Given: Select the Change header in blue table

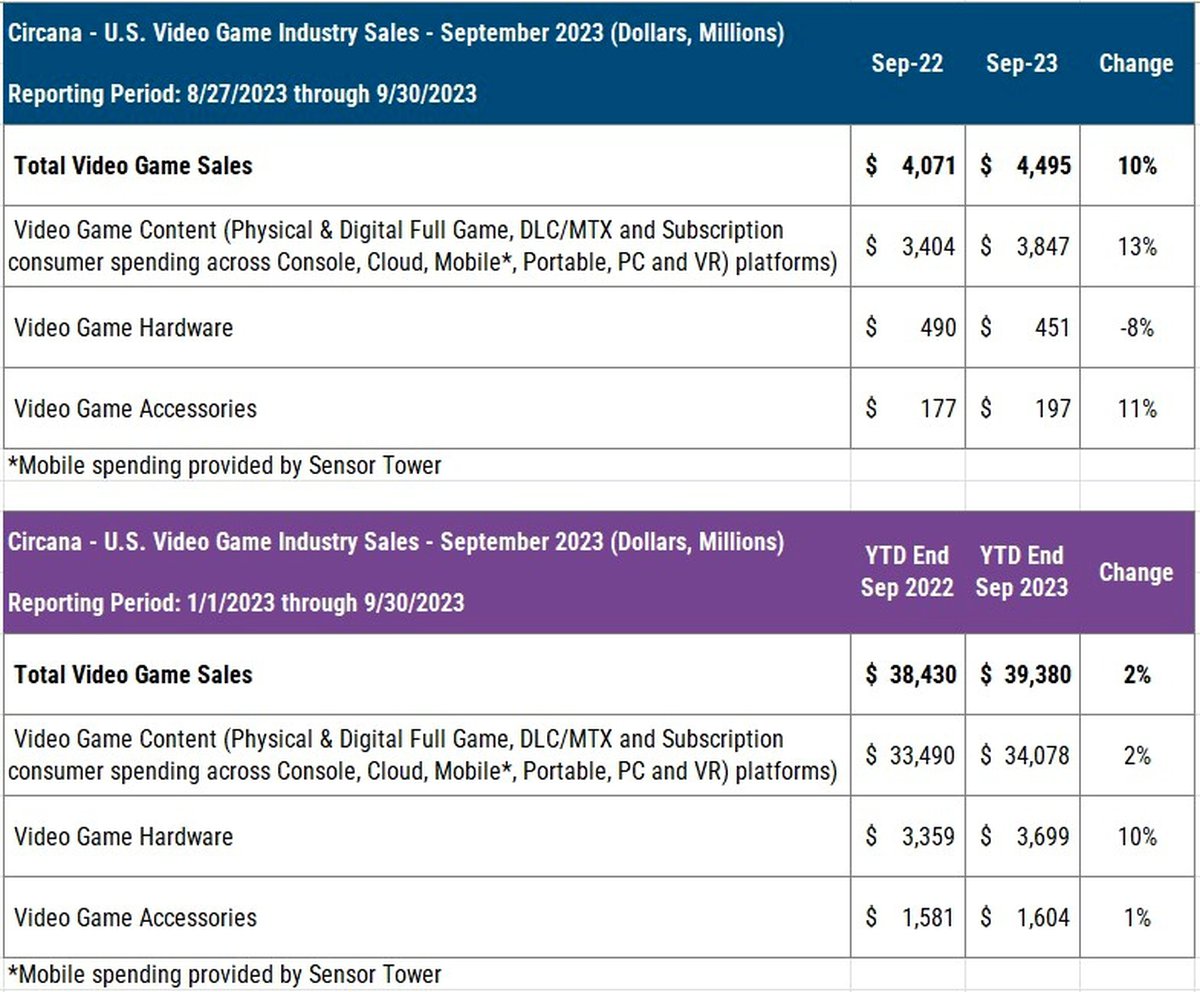Looking at the screenshot, I should click(1136, 63).
